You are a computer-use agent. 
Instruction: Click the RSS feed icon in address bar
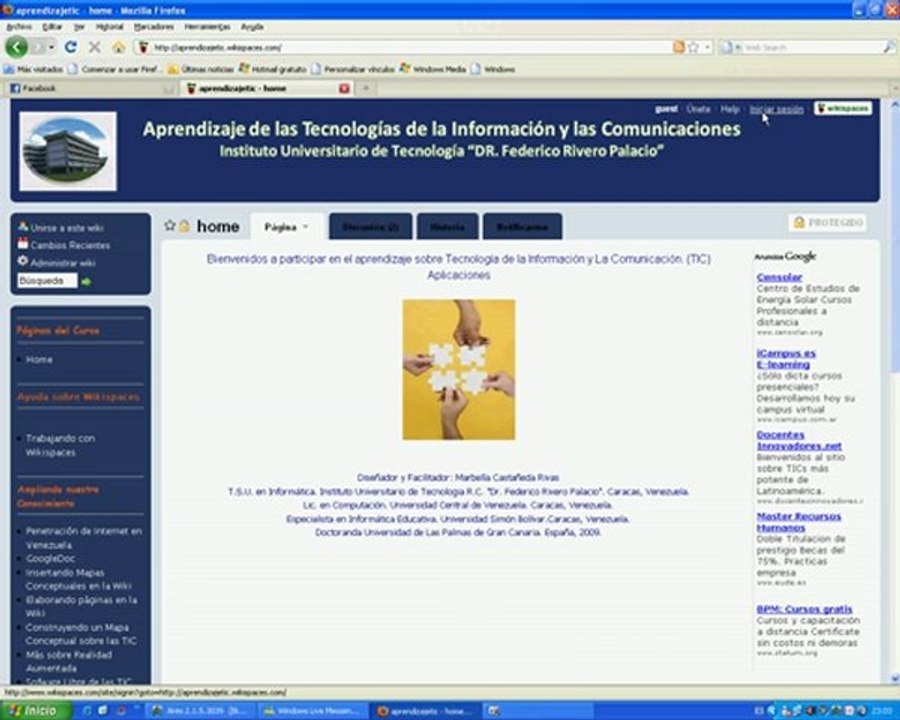coord(679,47)
